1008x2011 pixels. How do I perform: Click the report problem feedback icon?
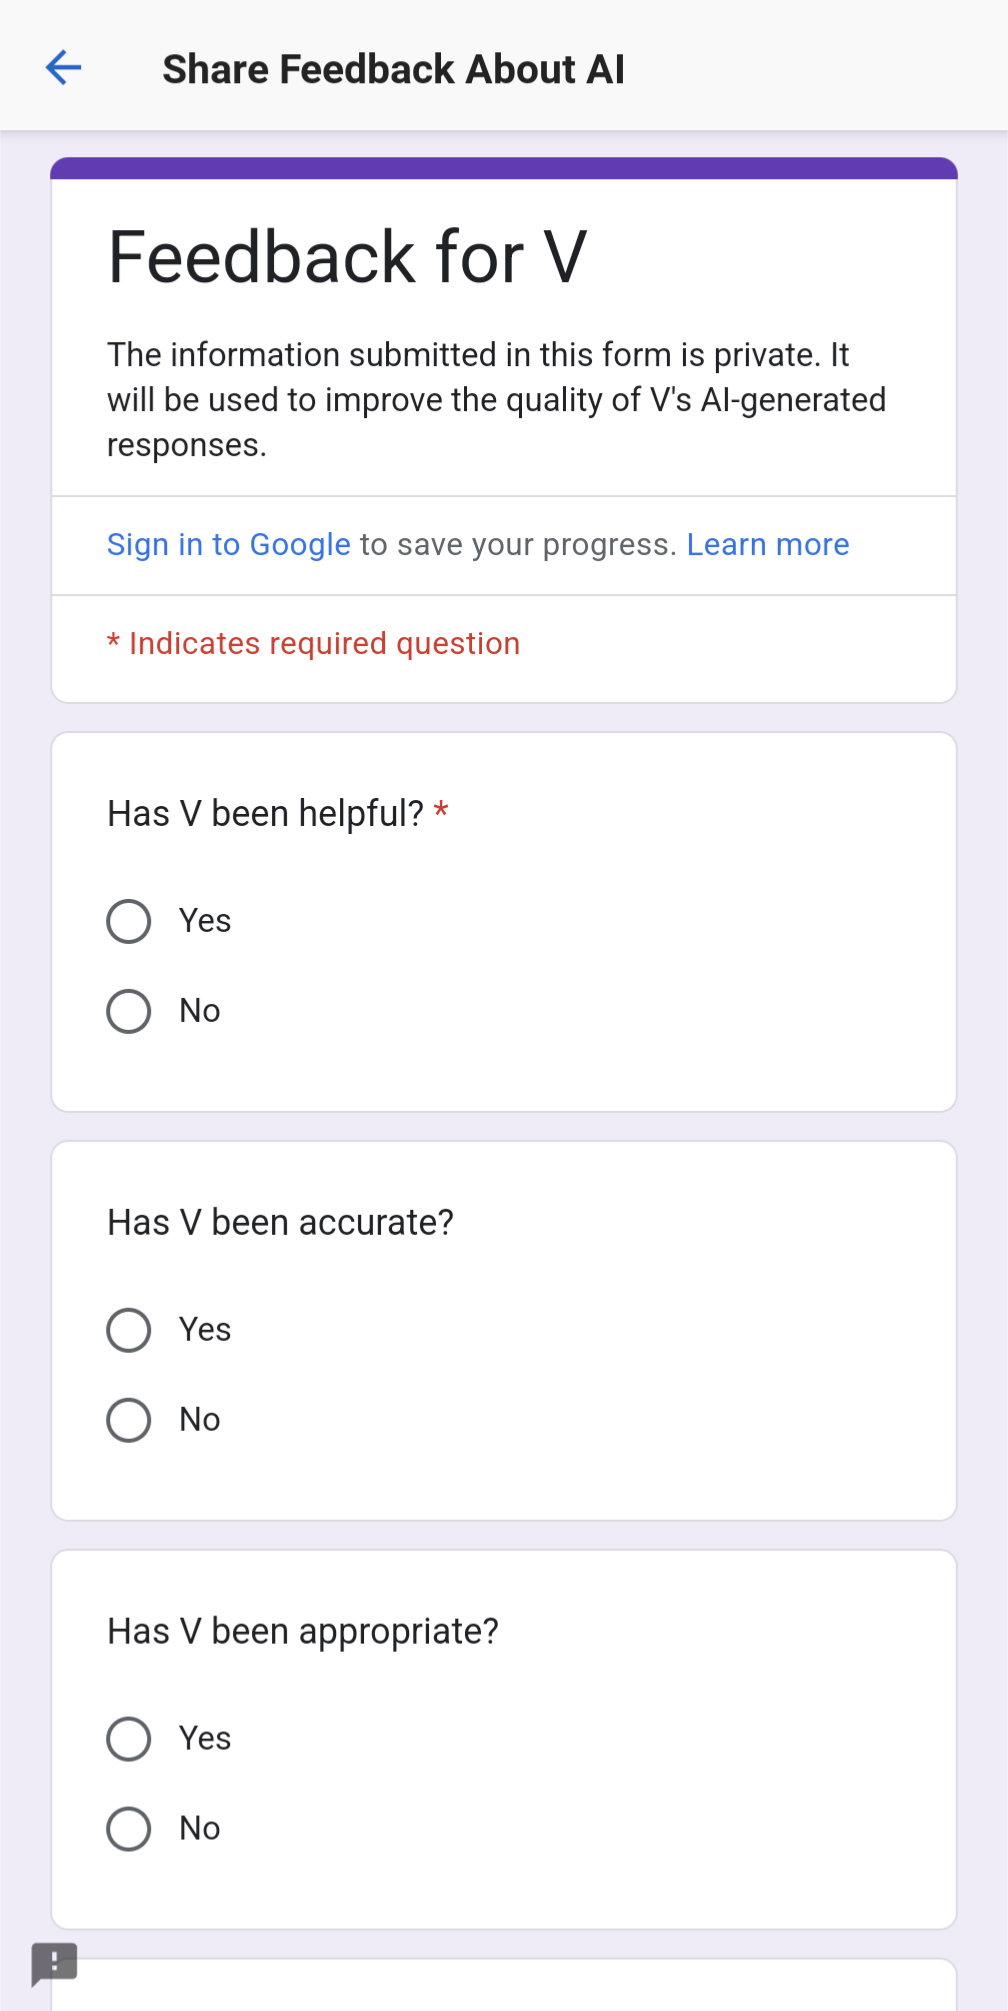[54, 1964]
